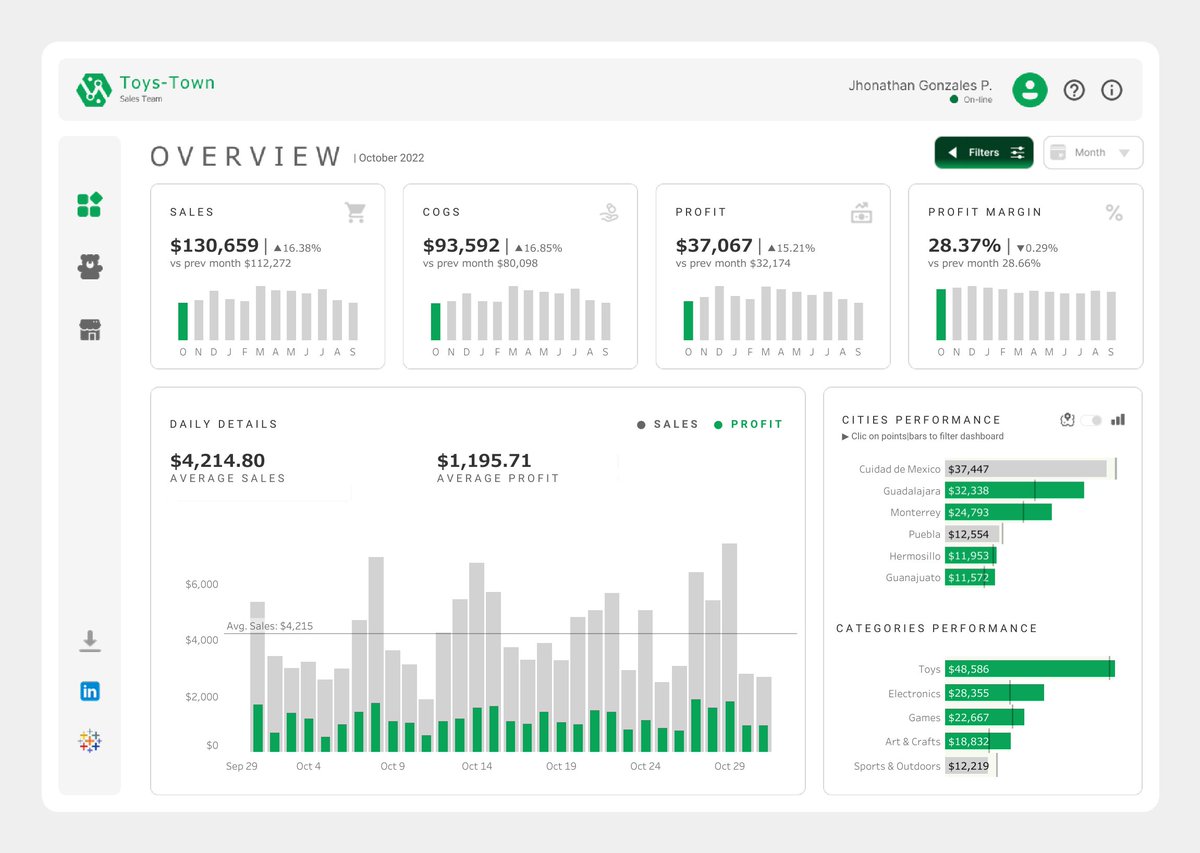Screen dimensions: 1200x853
Task: Open the store icon in sidebar
Action: [90, 330]
